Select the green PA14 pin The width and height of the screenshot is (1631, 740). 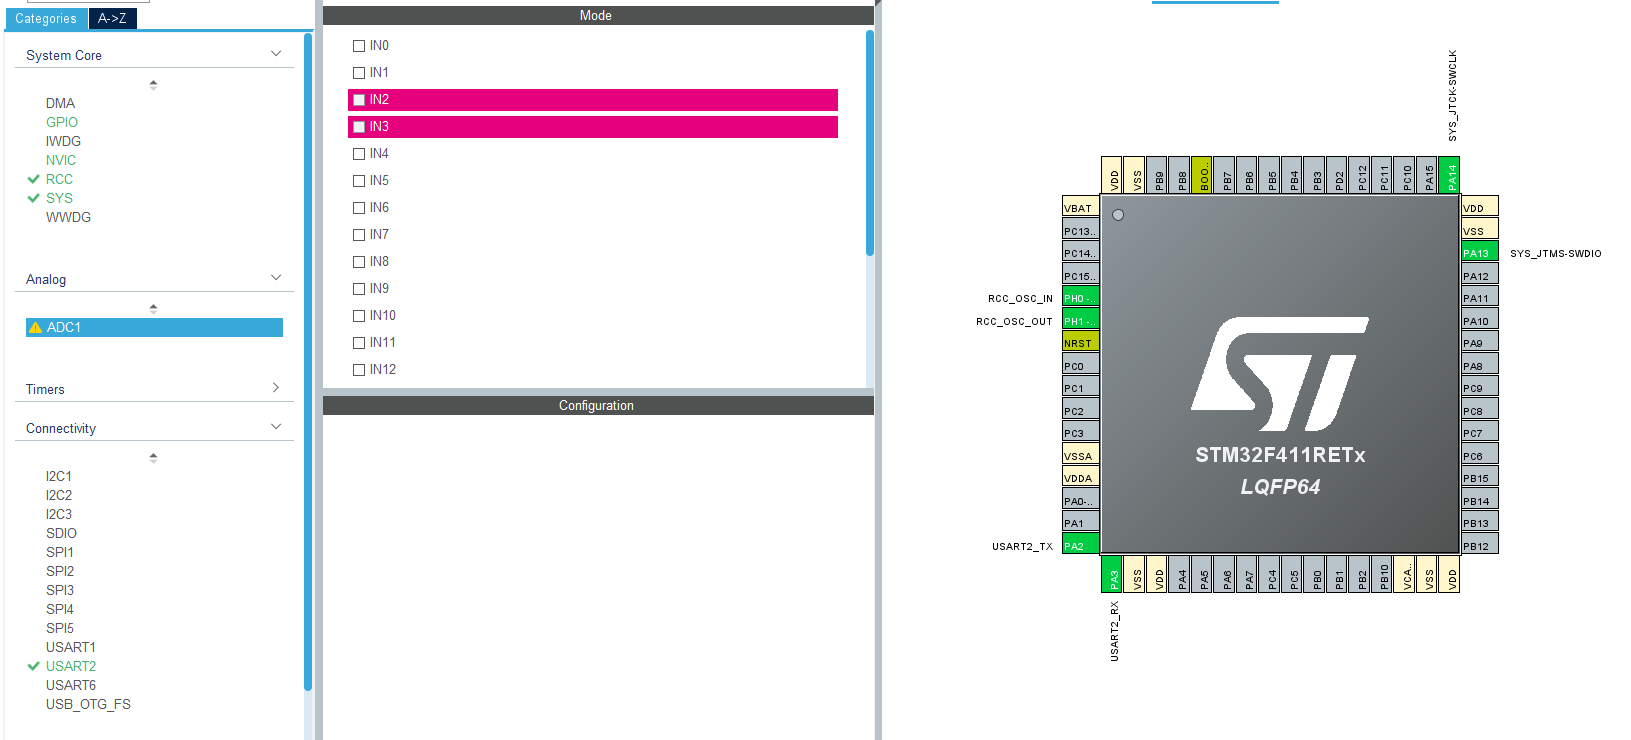pos(1449,175)
